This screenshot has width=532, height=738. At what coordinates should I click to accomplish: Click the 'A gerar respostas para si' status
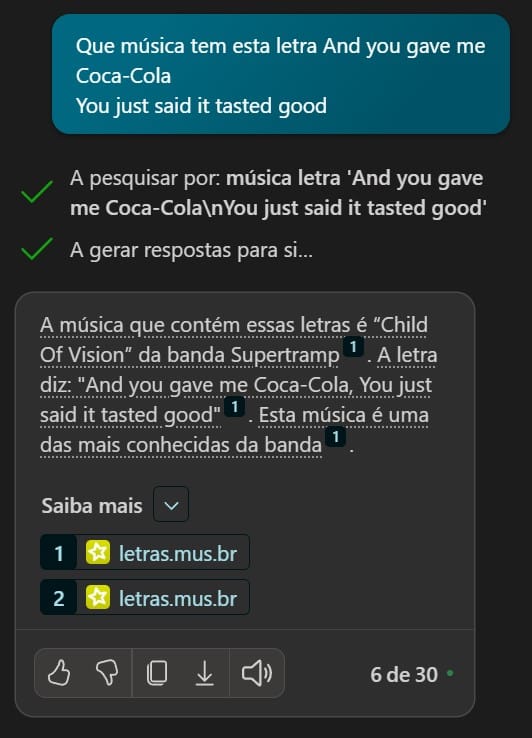pos(191,250)
